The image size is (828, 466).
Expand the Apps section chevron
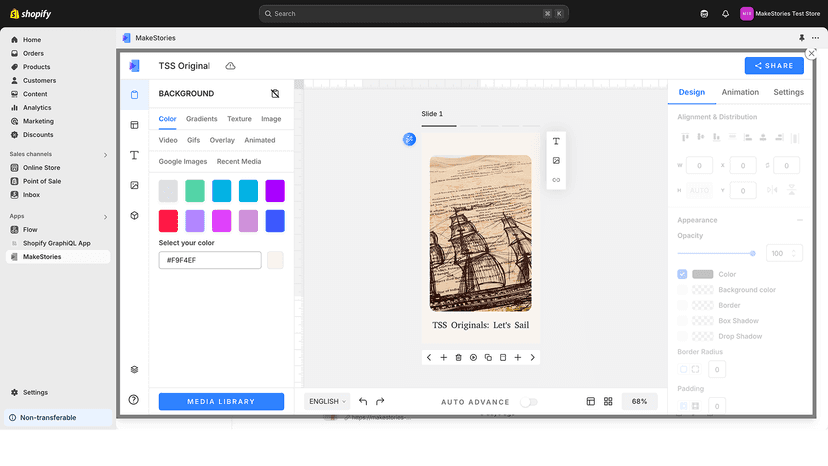(x=105, y=217)
